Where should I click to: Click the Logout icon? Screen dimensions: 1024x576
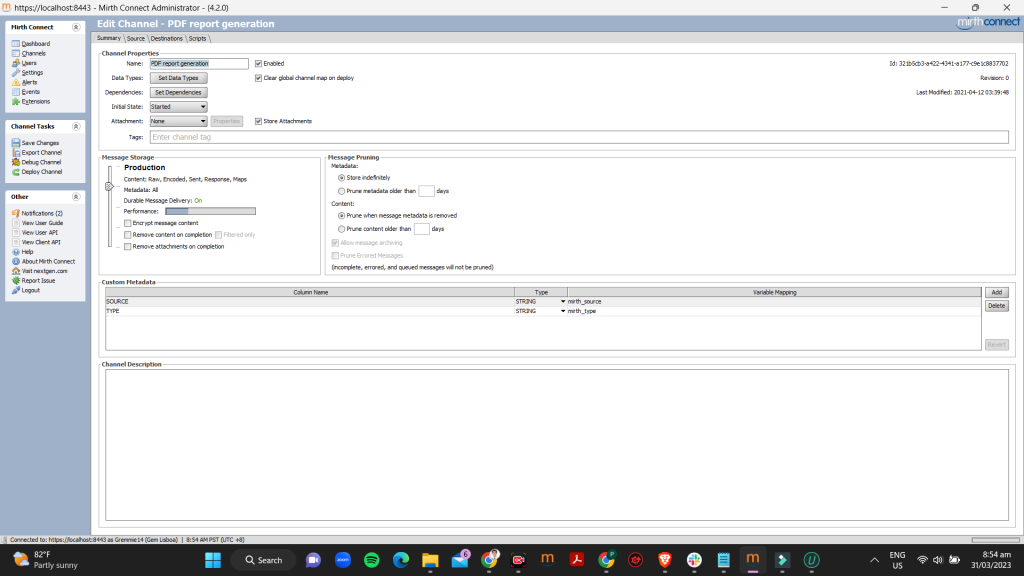[x=16, y=291]
